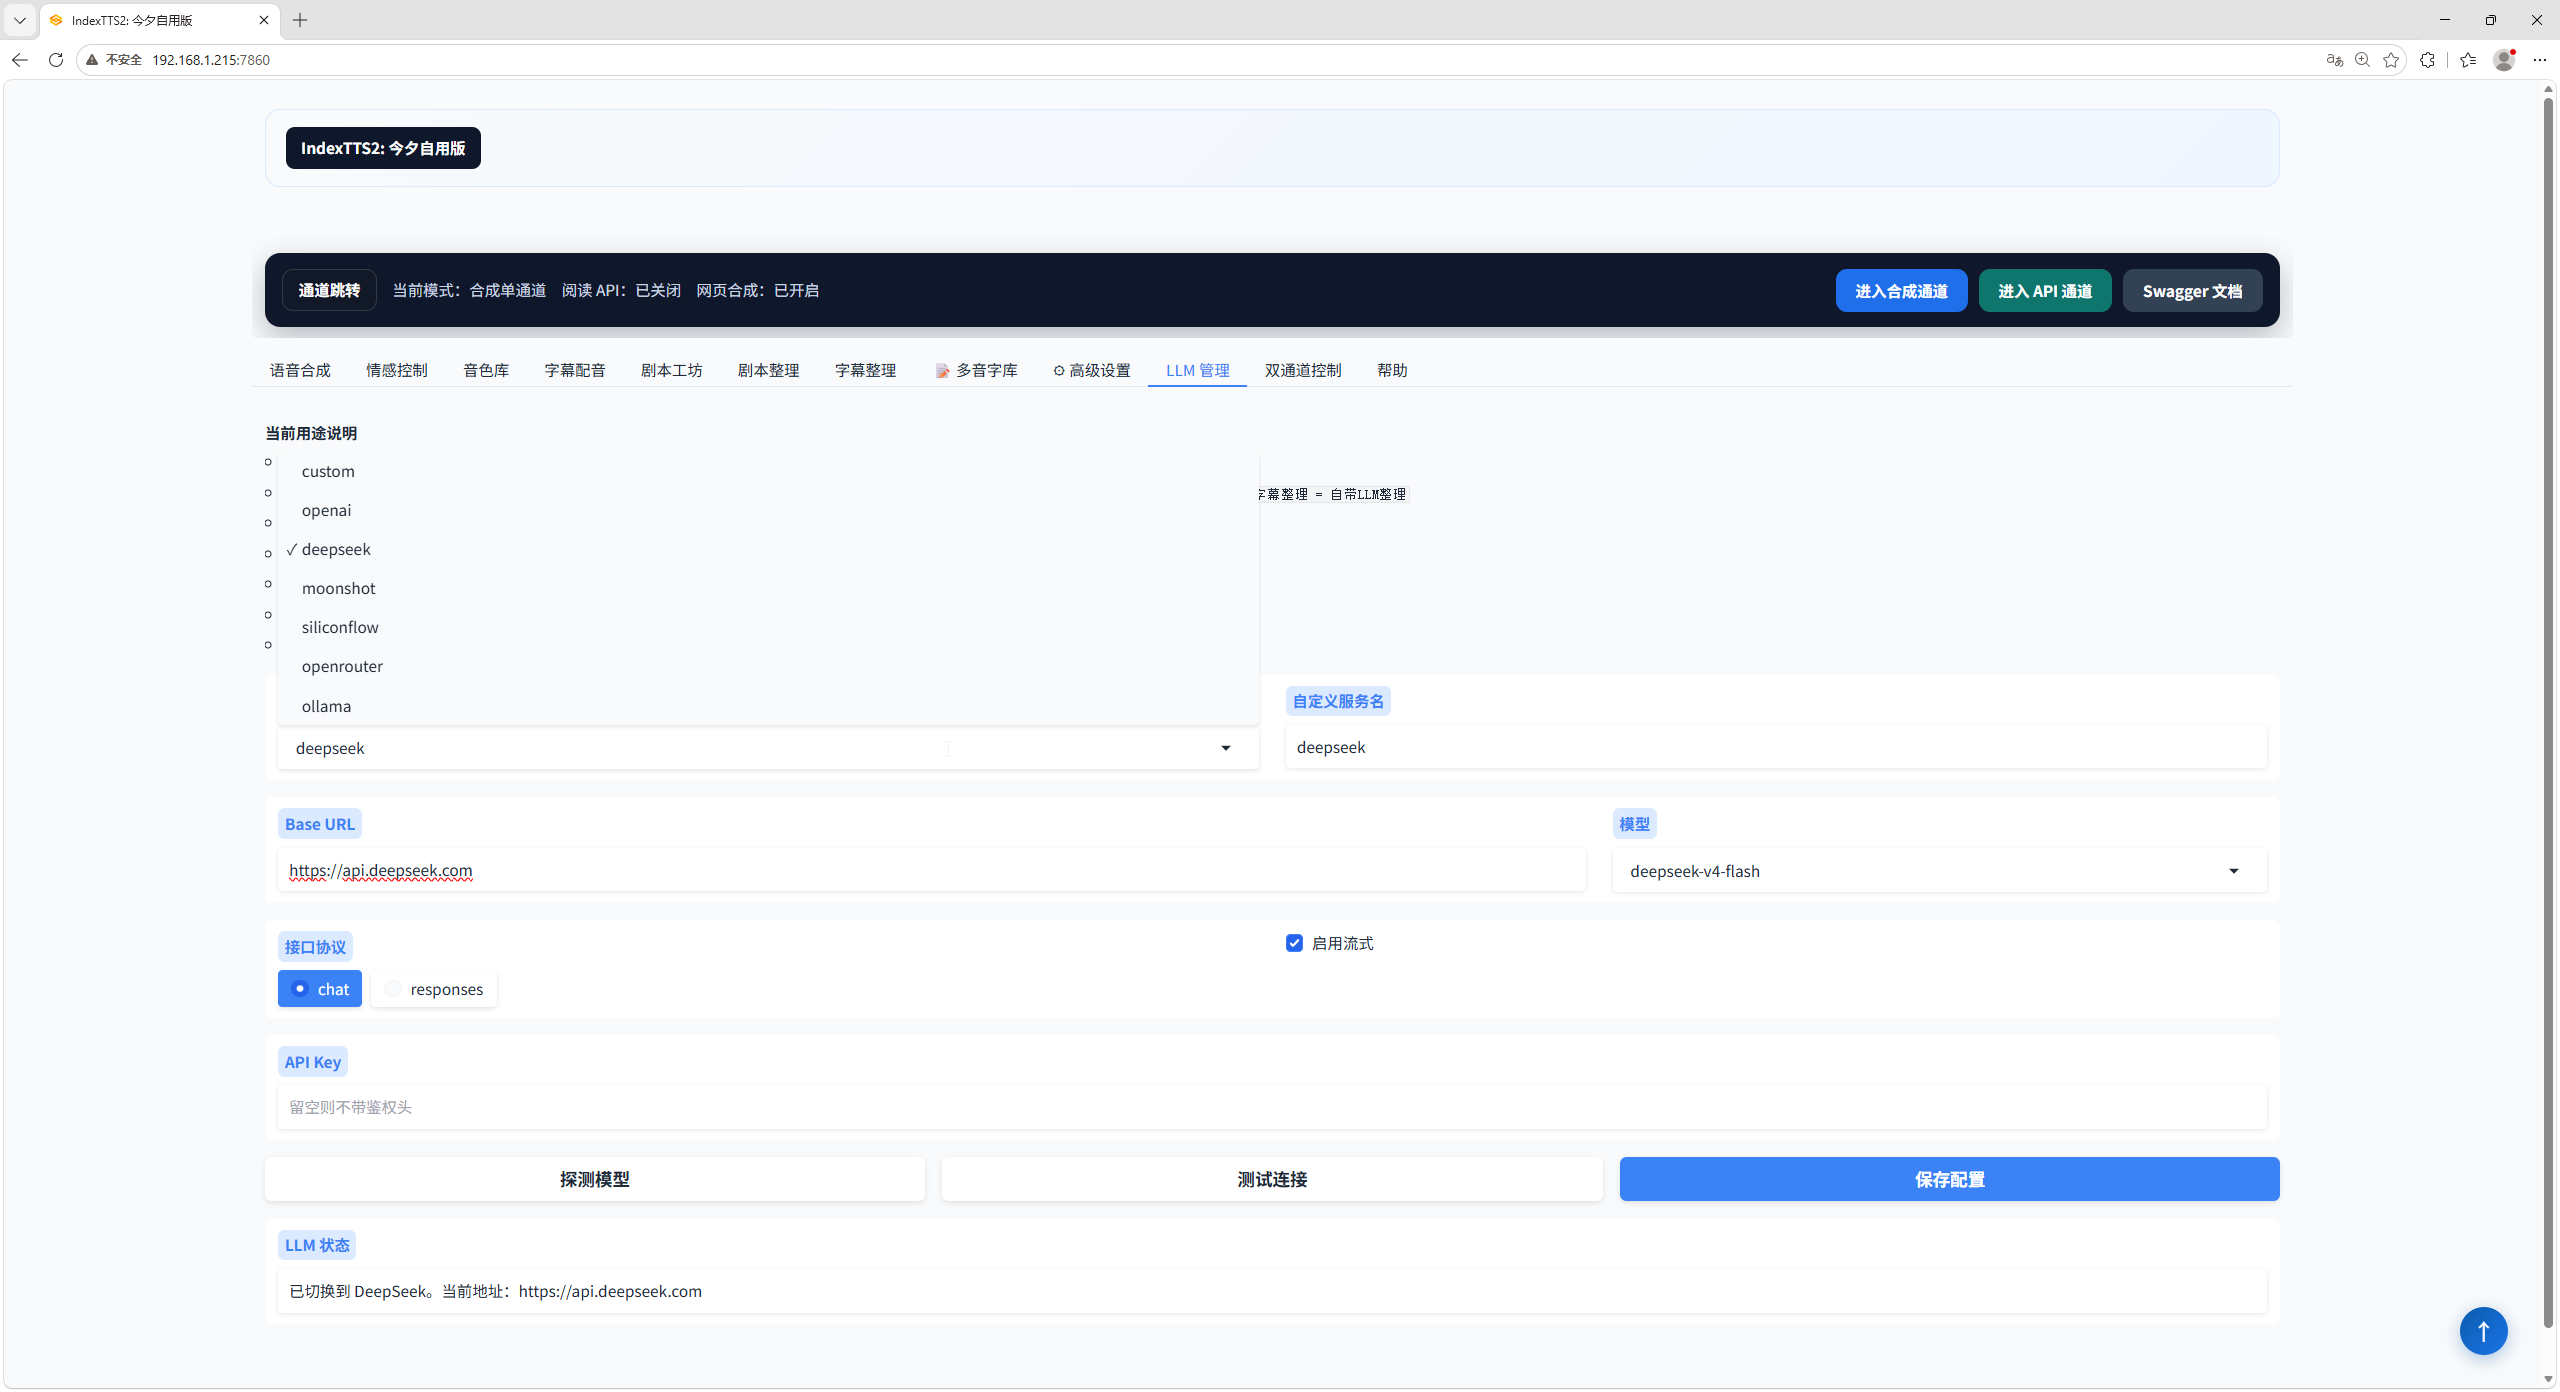2560x1392 pixels.
Task: Switch to the 字幕整理 tab
Action: pyautogui.click(x=866, y=370)
